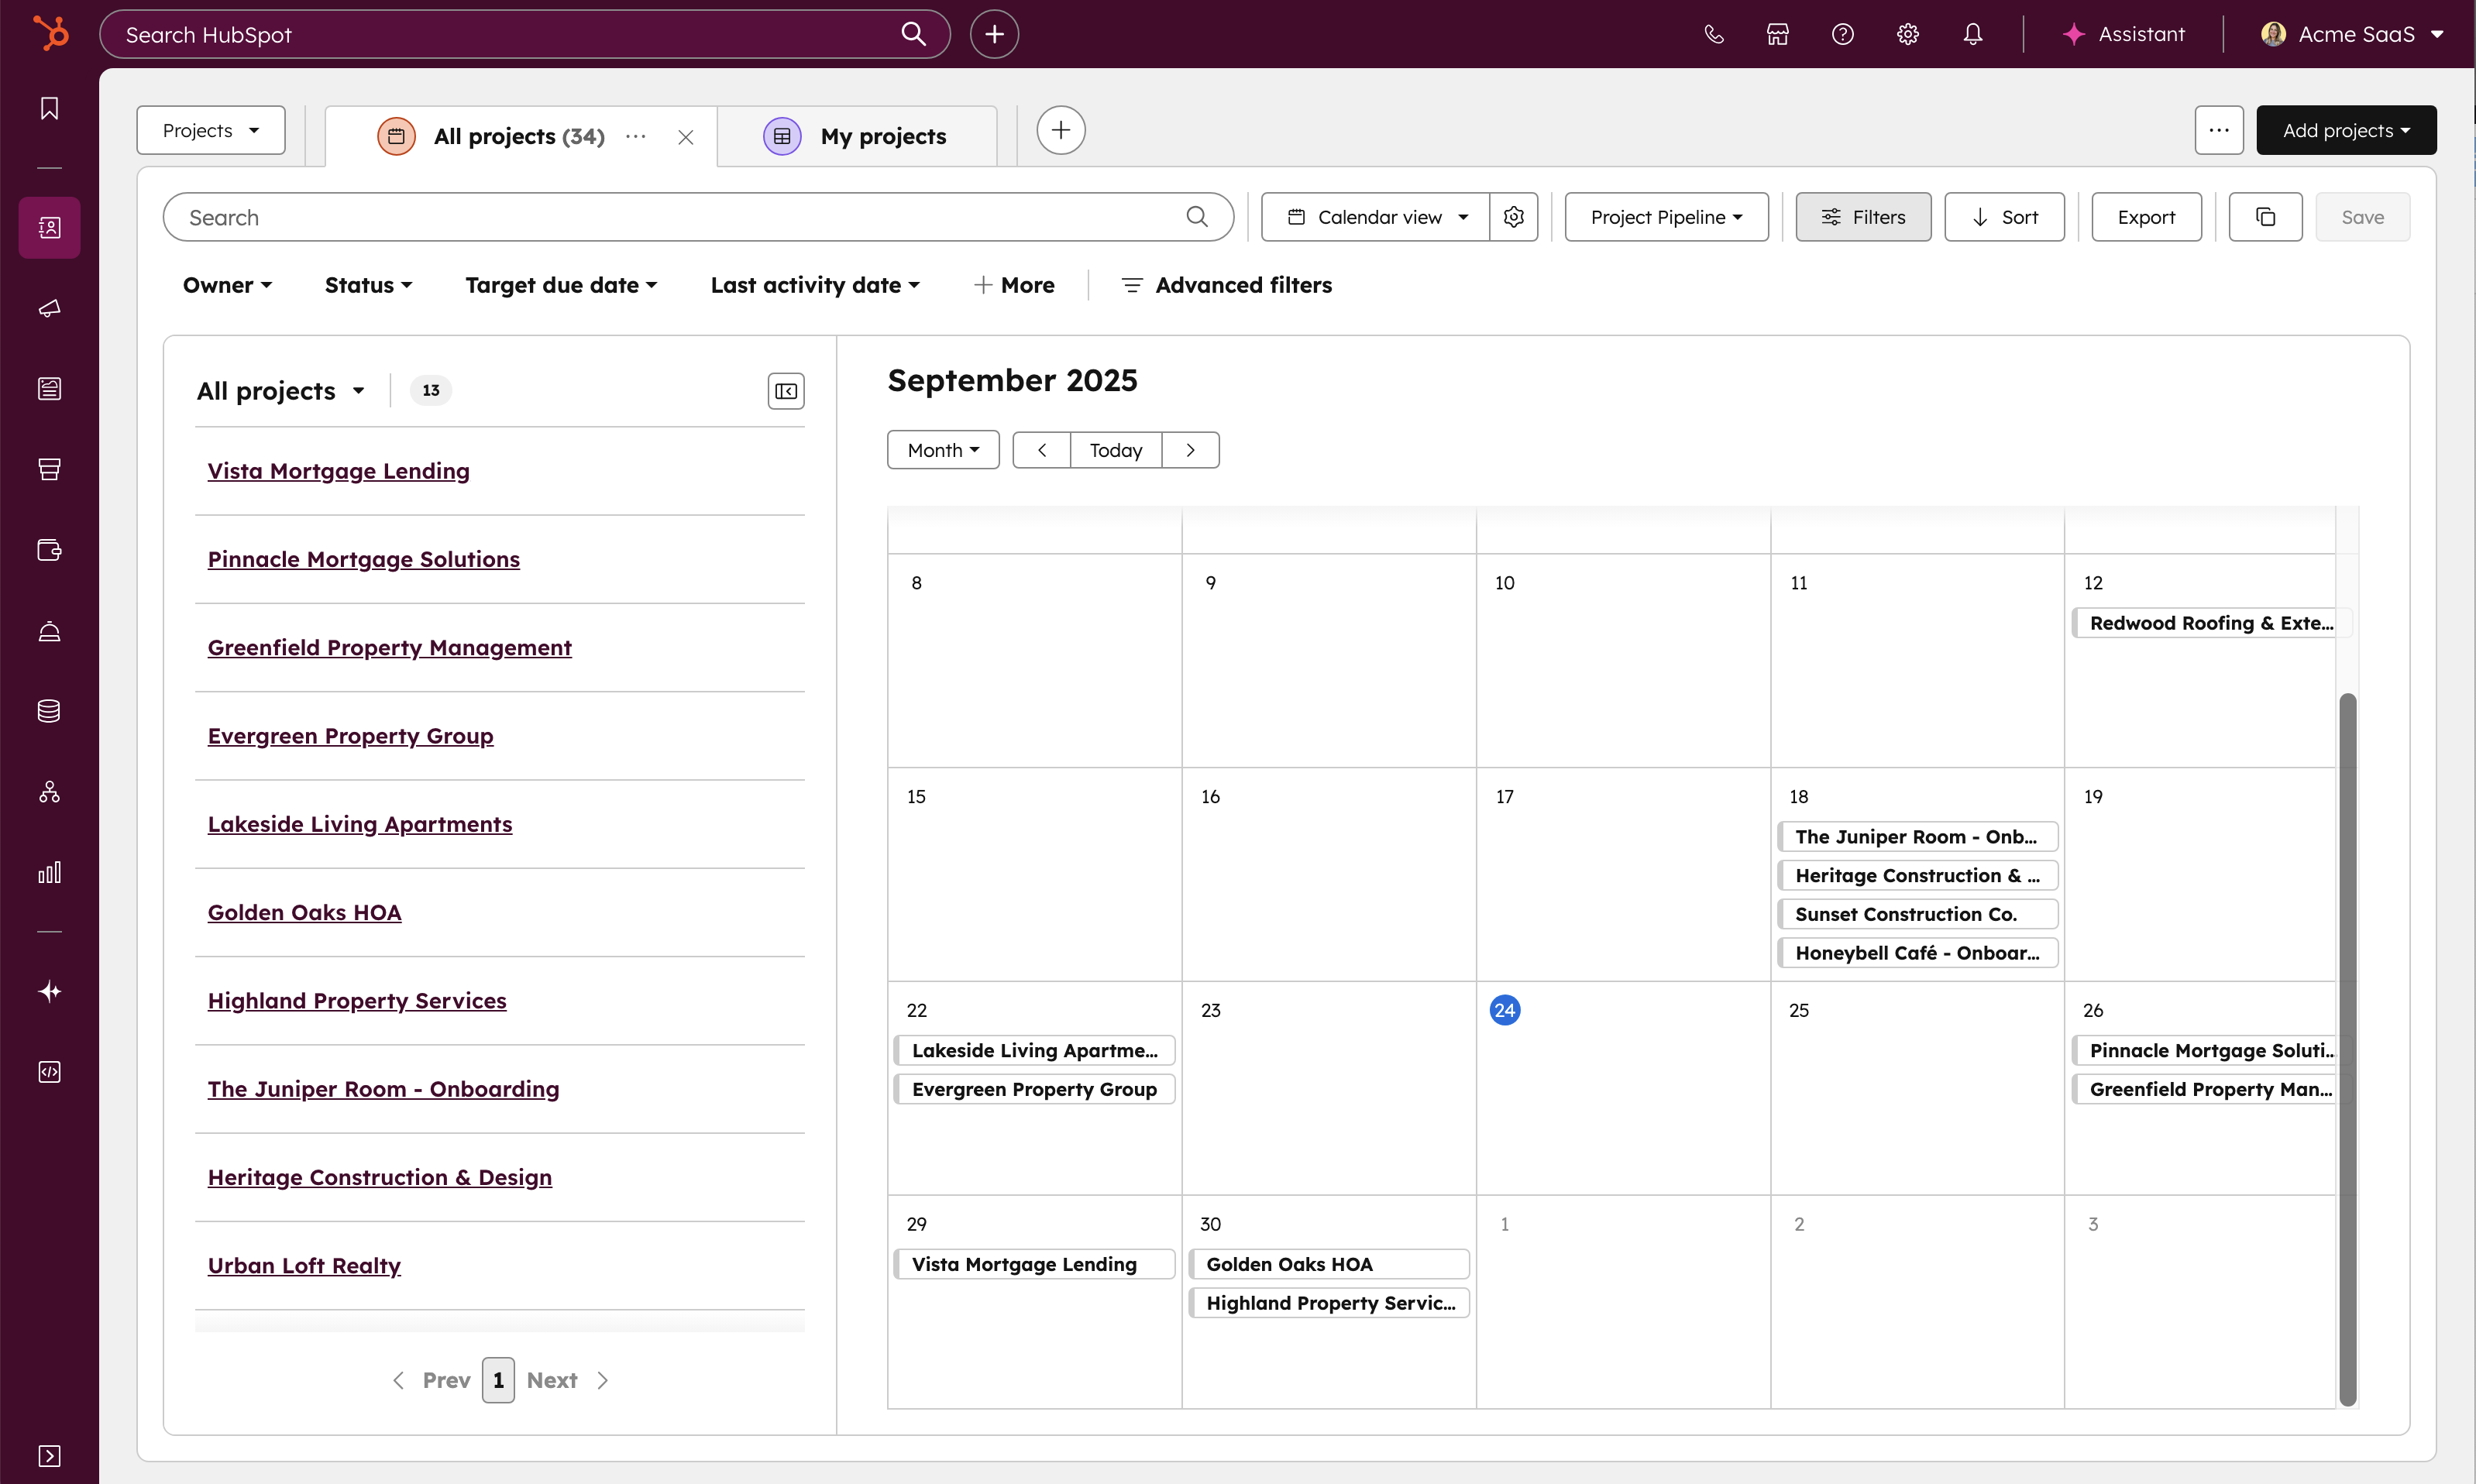
Task: Open the Status filter dropdown
Action: click(368, 285)
